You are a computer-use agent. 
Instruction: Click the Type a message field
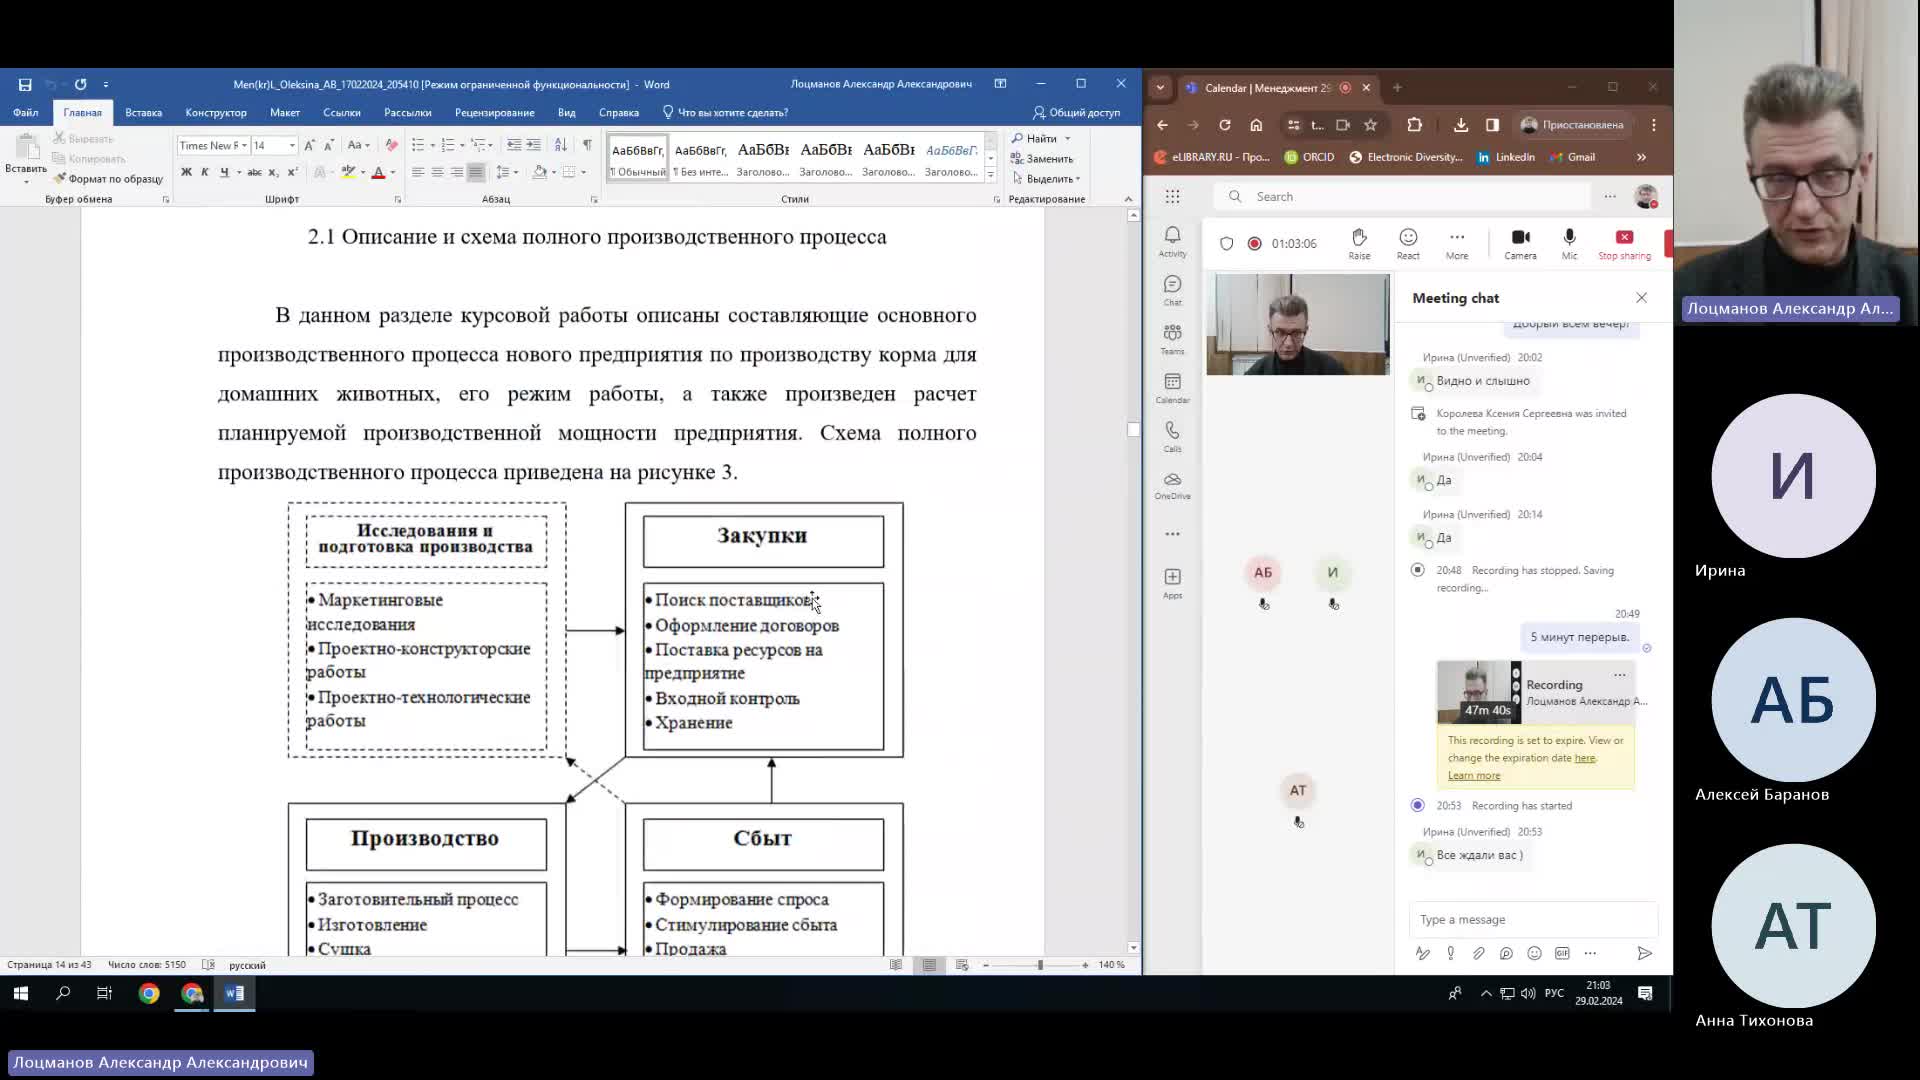1532,920
